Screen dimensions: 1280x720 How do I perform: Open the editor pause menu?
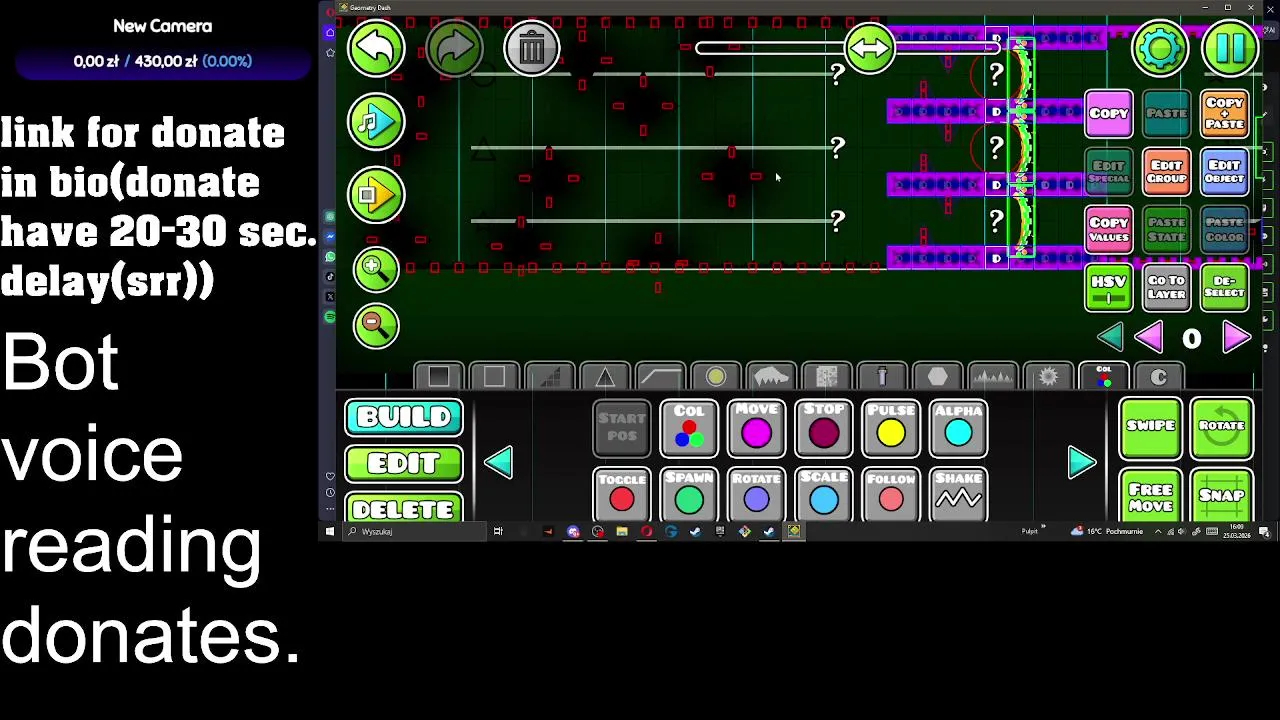[x=1230, y=47]
